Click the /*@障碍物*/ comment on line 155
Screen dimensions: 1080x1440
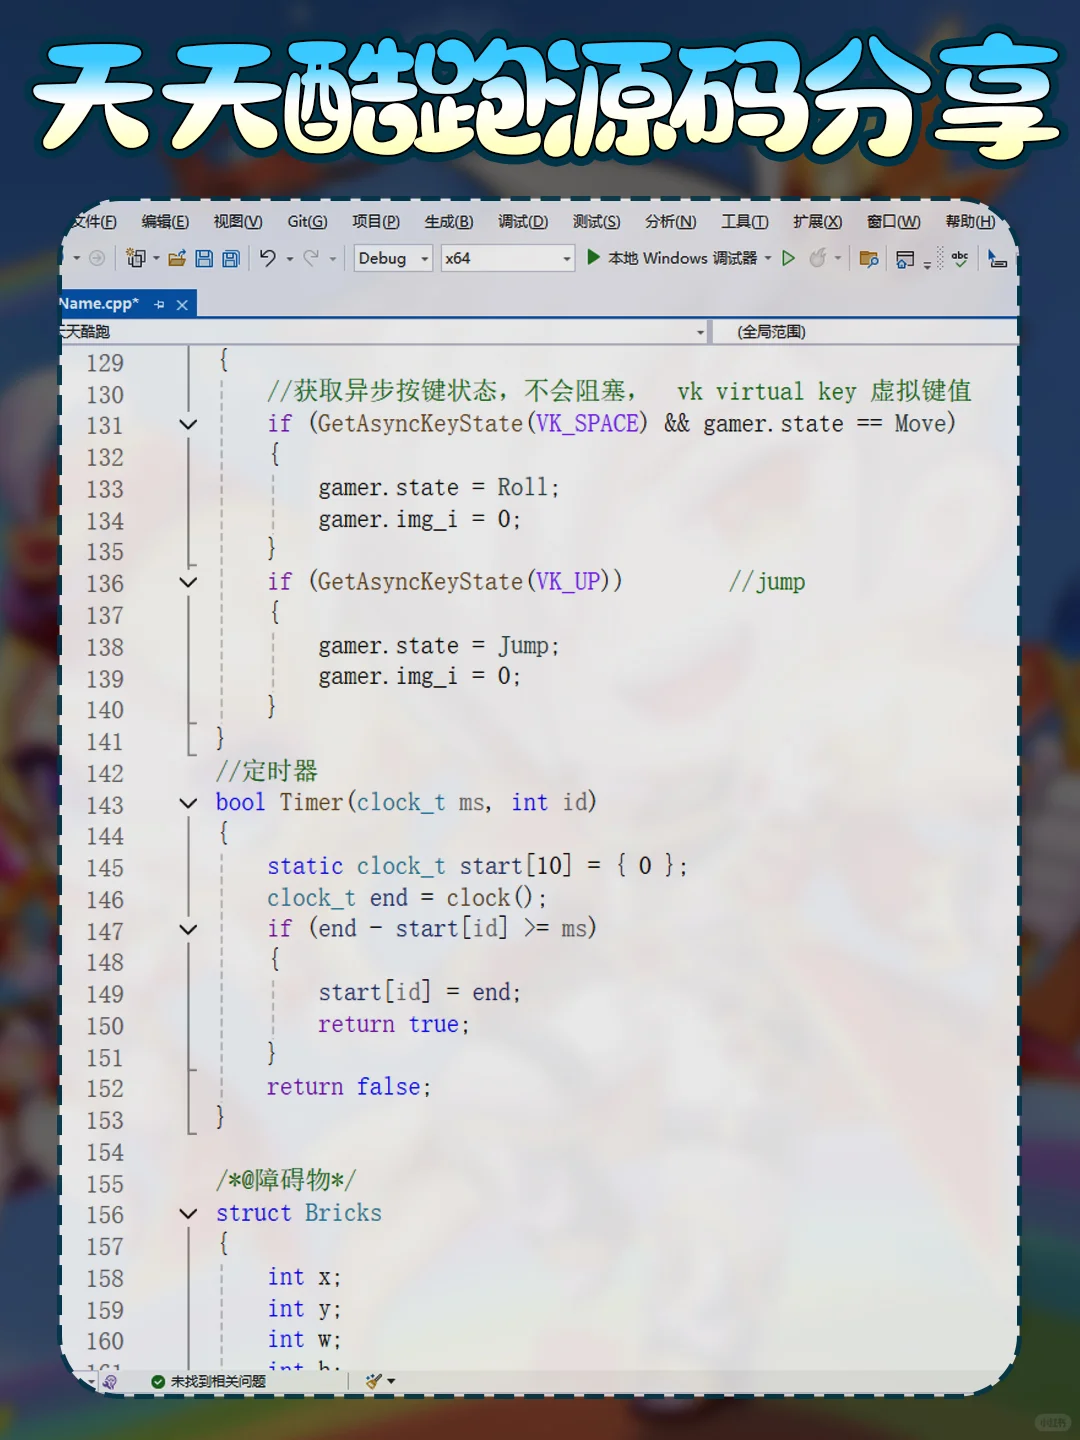click(x=286, y=1181)
